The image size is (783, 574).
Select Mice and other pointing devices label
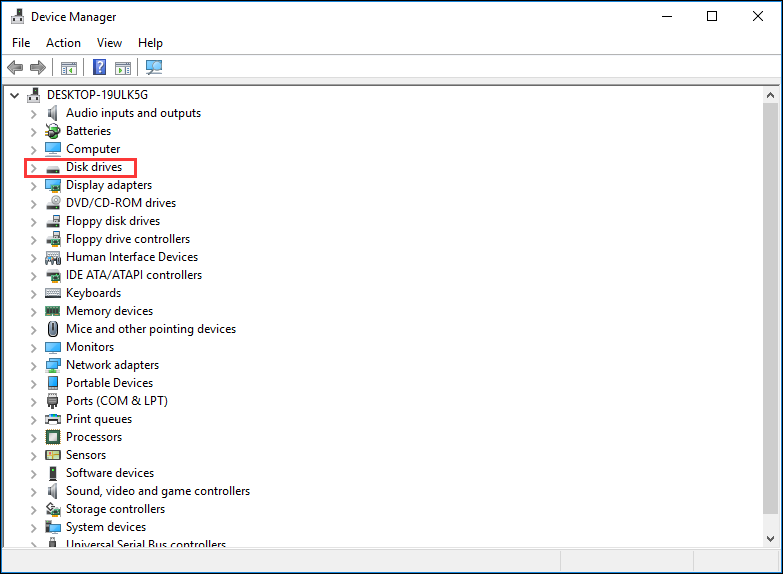point(151,329)
